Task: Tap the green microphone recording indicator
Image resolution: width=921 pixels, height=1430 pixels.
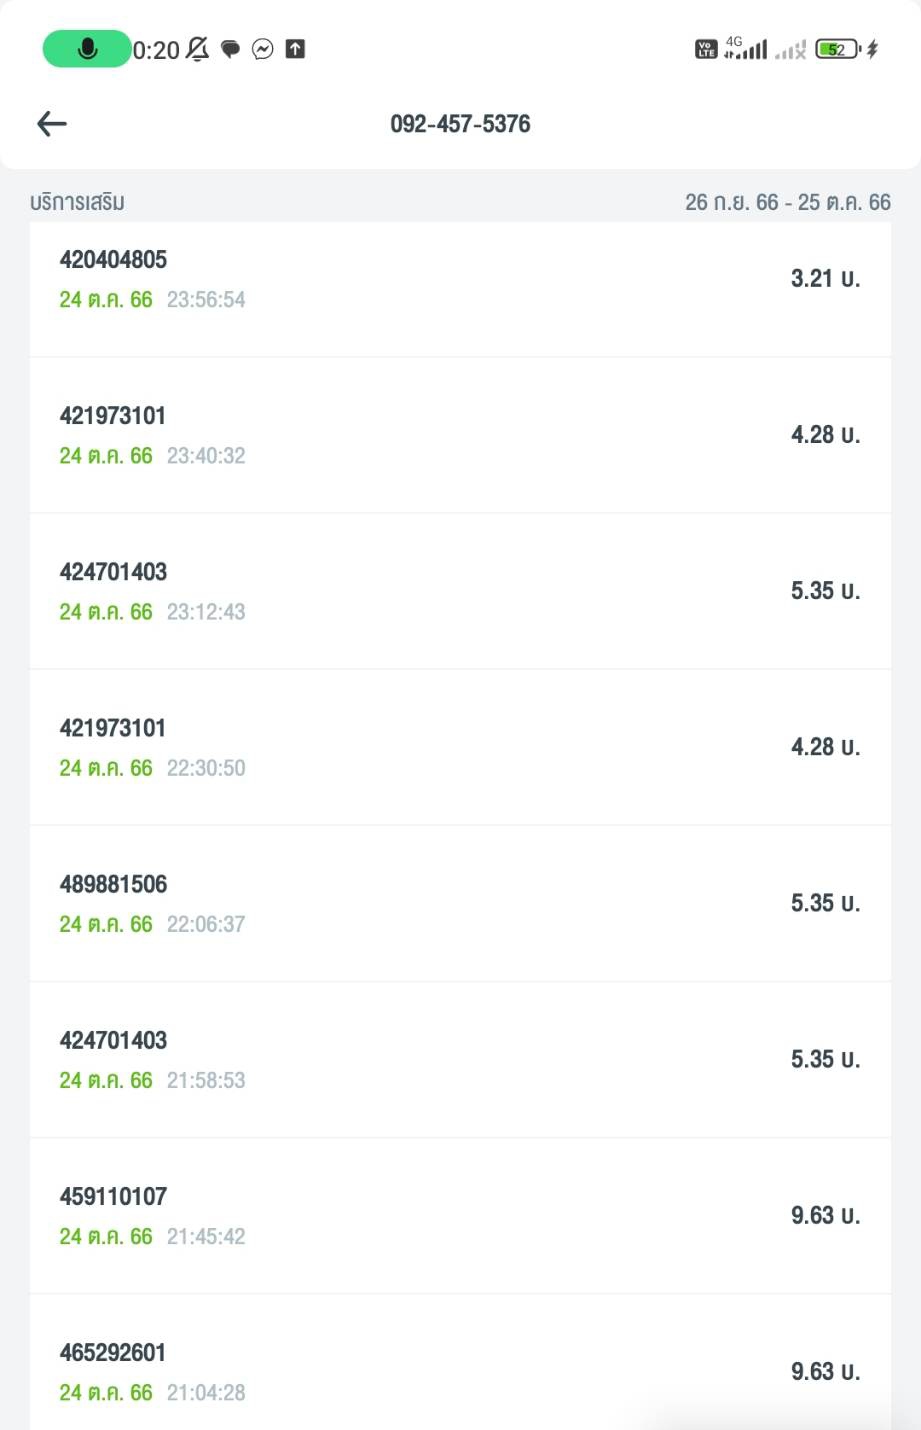Action: pos(87,49)
